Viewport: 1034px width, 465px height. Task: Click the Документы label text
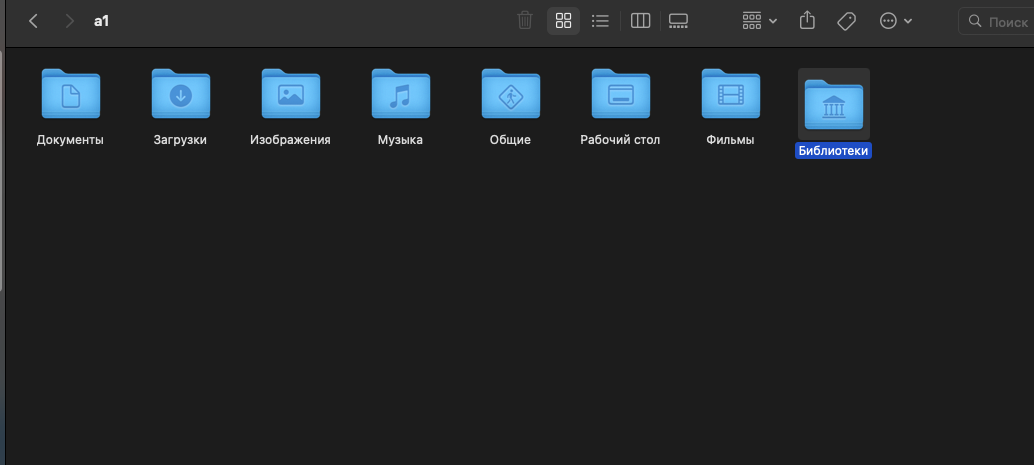[70, 140]
